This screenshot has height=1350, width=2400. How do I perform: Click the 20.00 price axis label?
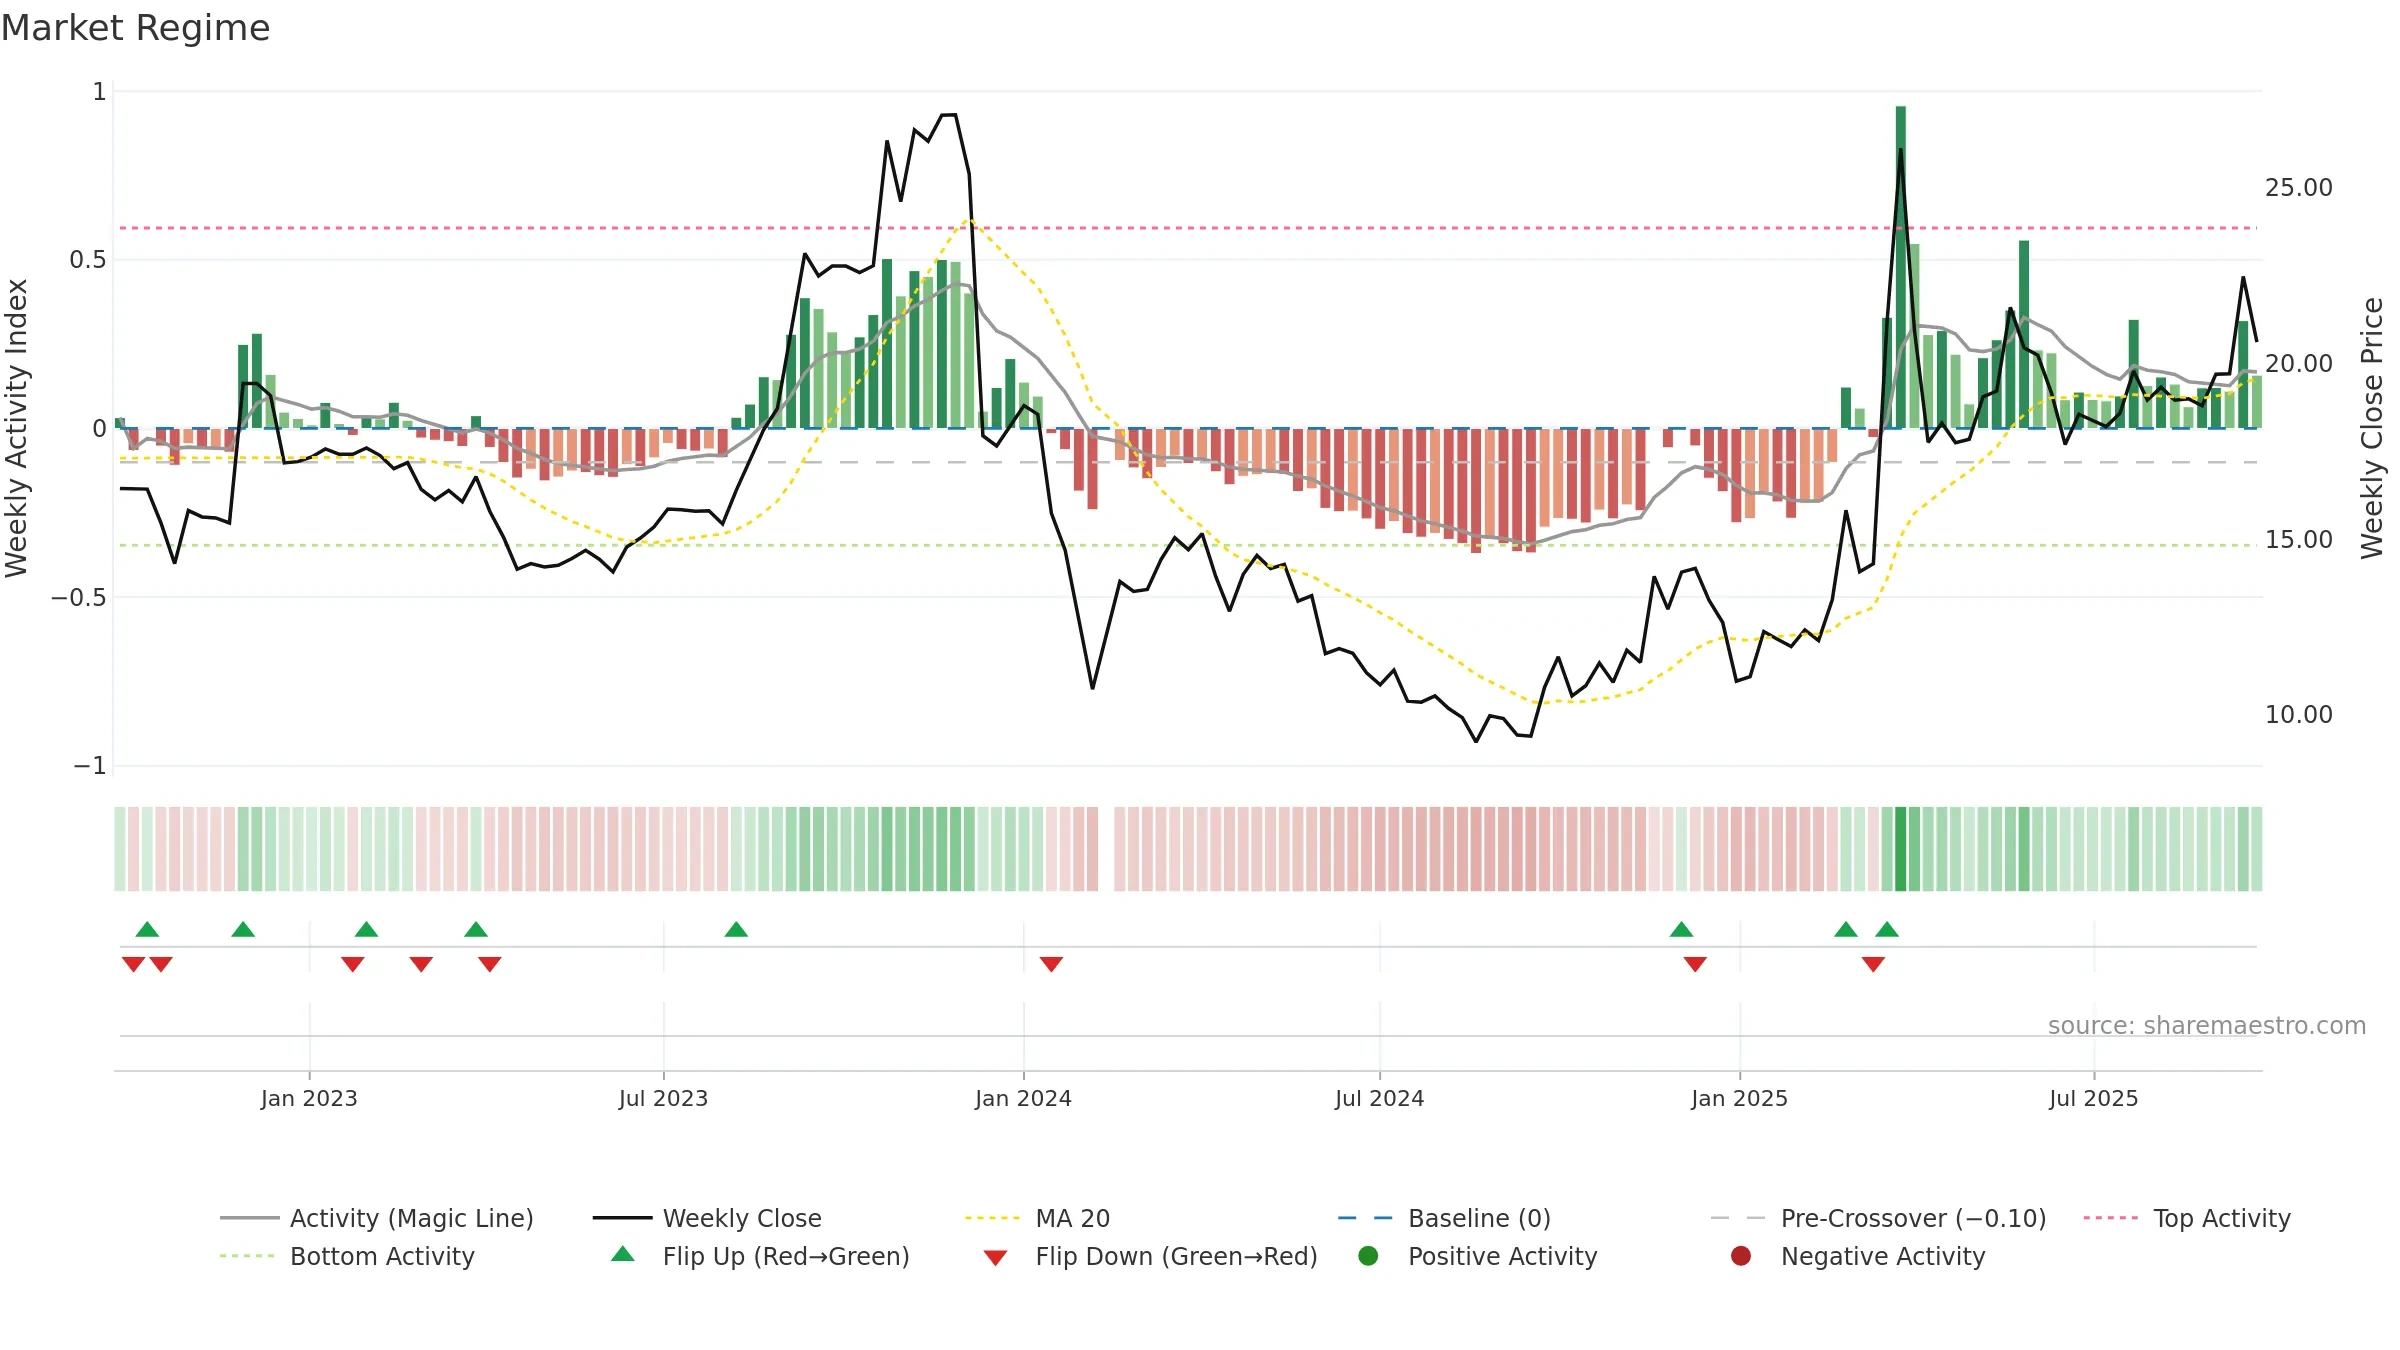click(x=2299, y=364)
